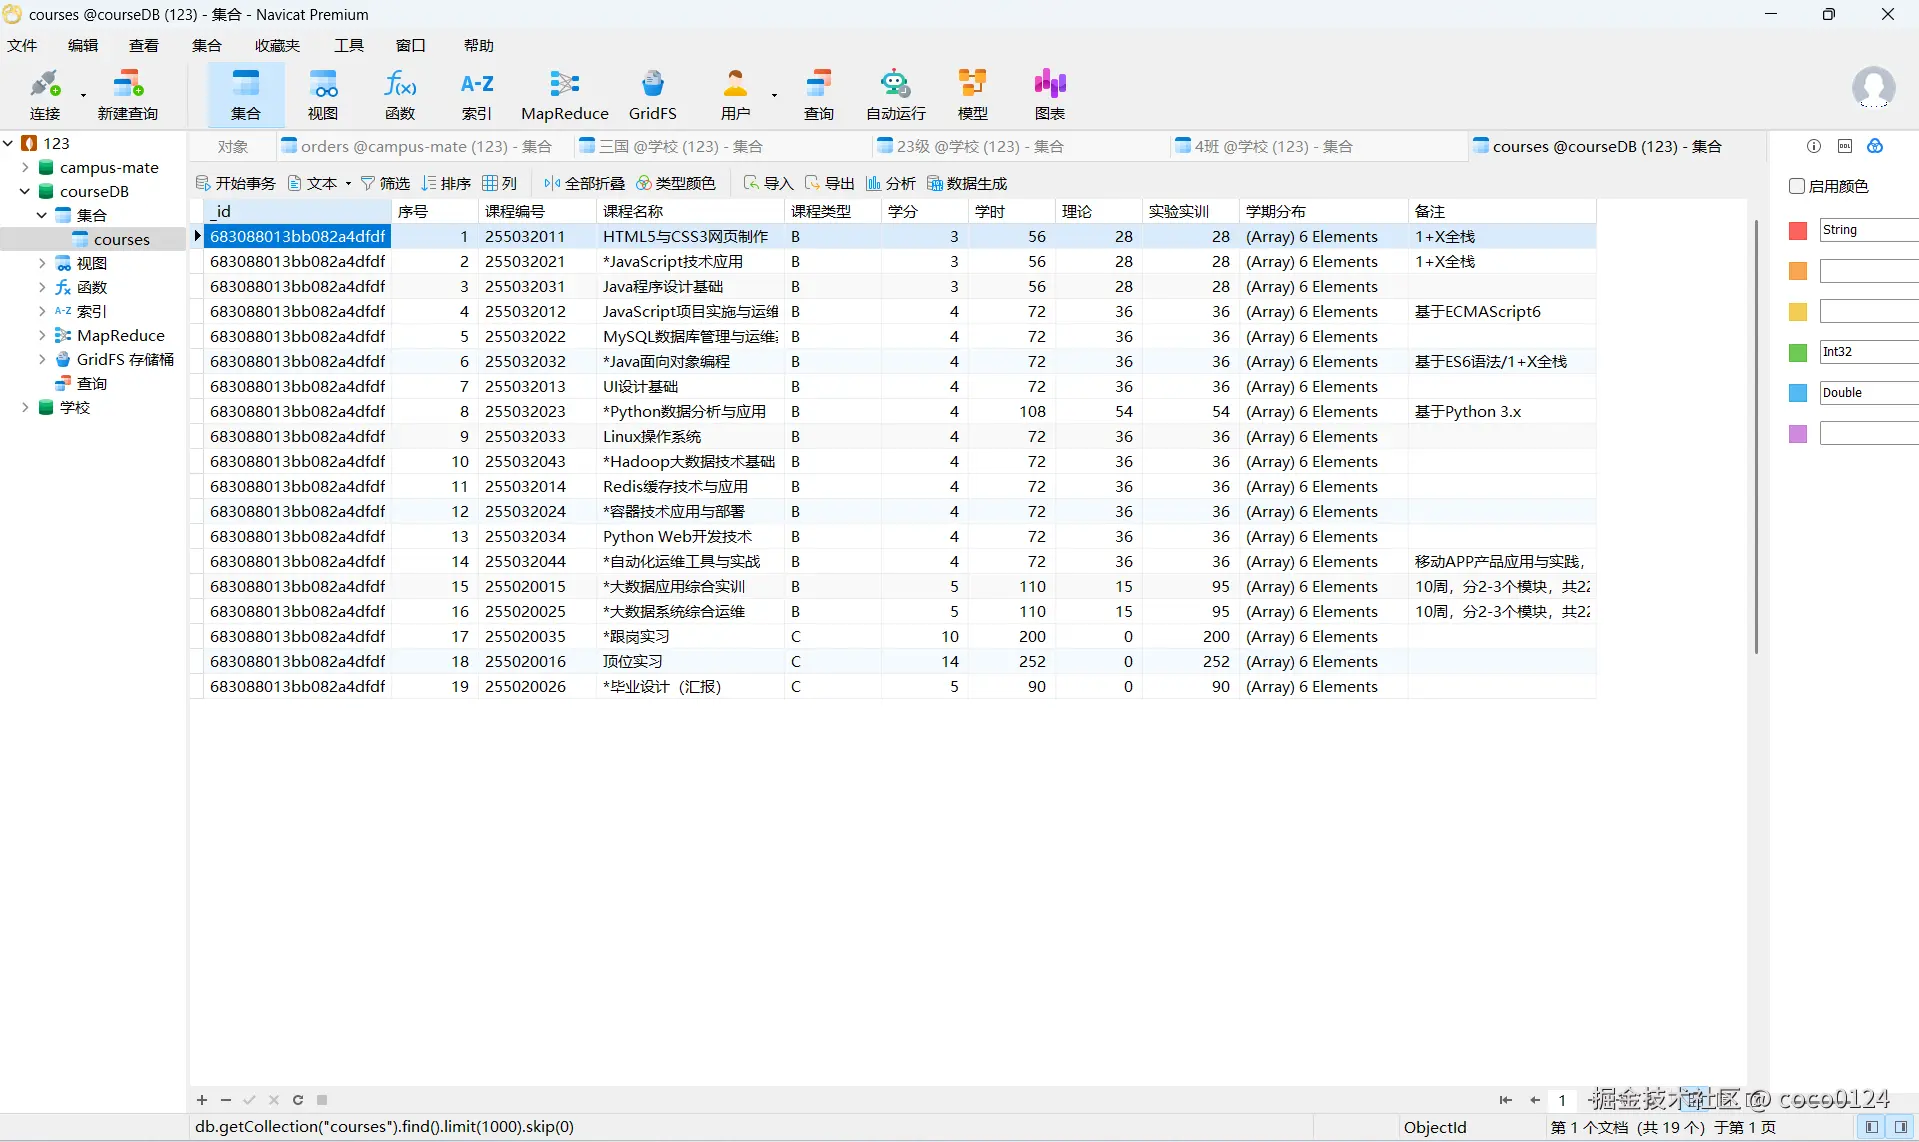Screen dimensions: 1919x1142
Task: Open the User dropdown arrow
Action: (774, 96)
